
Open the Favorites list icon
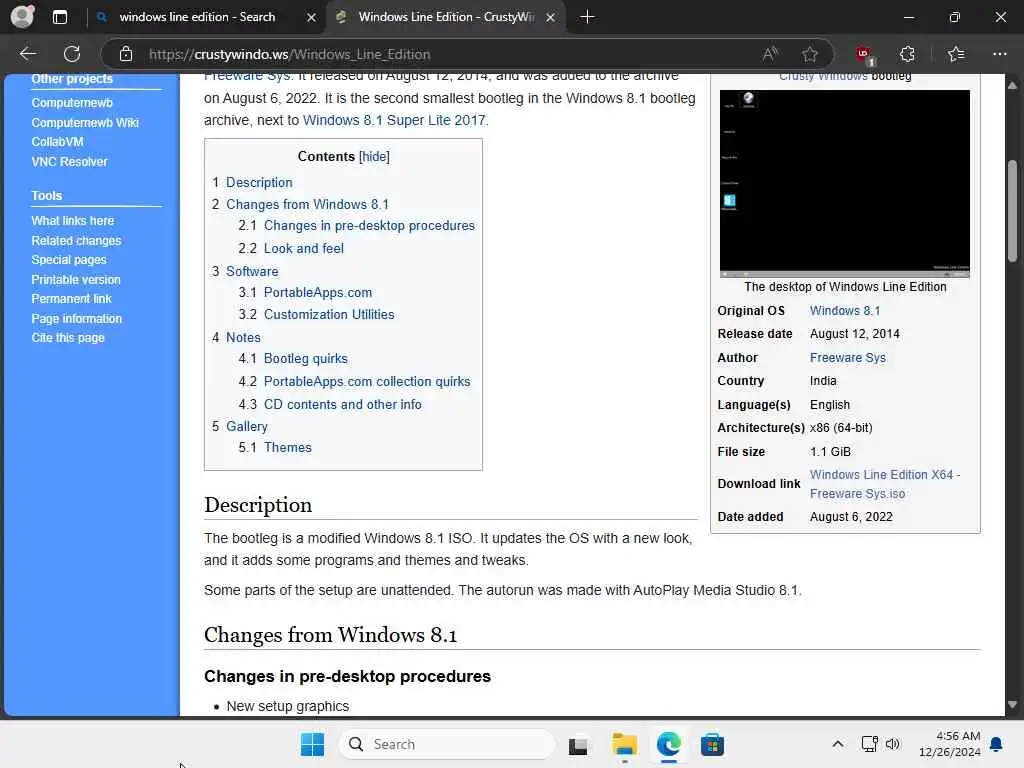pos(956,54)
